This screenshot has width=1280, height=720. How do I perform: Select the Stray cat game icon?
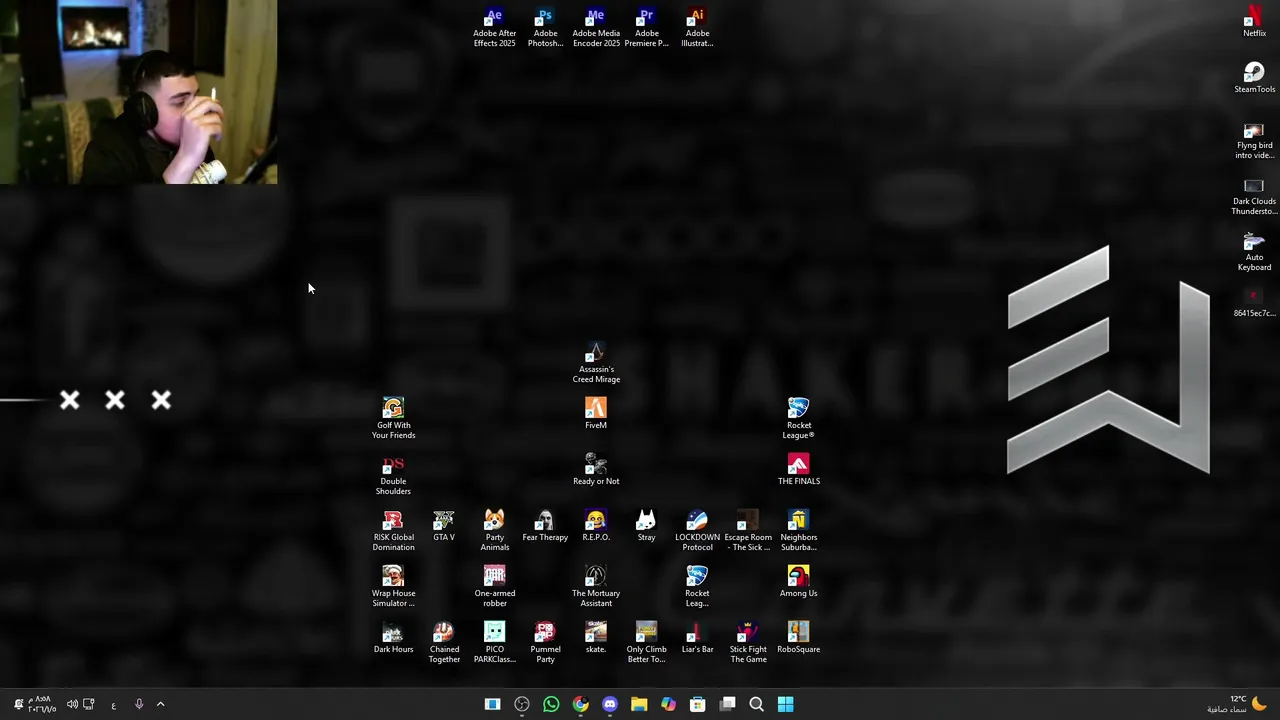click(646, 526)
